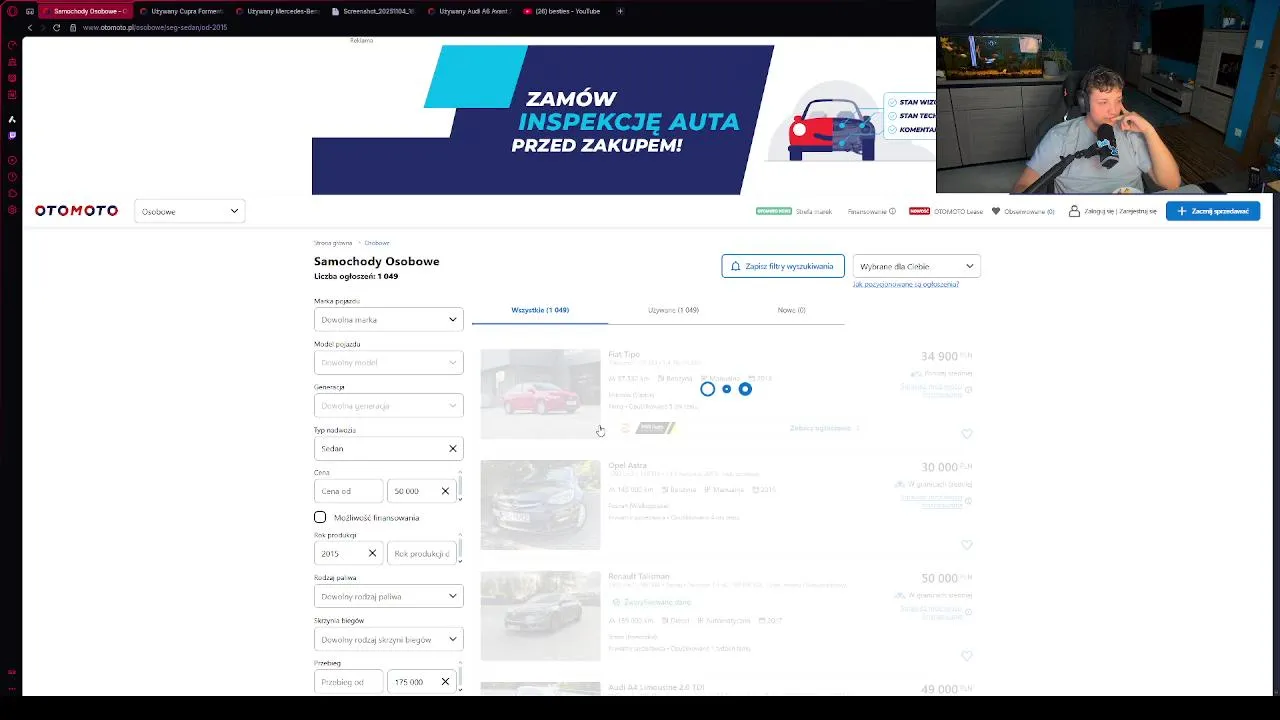Open sidebar settings gear icon

(x=12, y=209)
